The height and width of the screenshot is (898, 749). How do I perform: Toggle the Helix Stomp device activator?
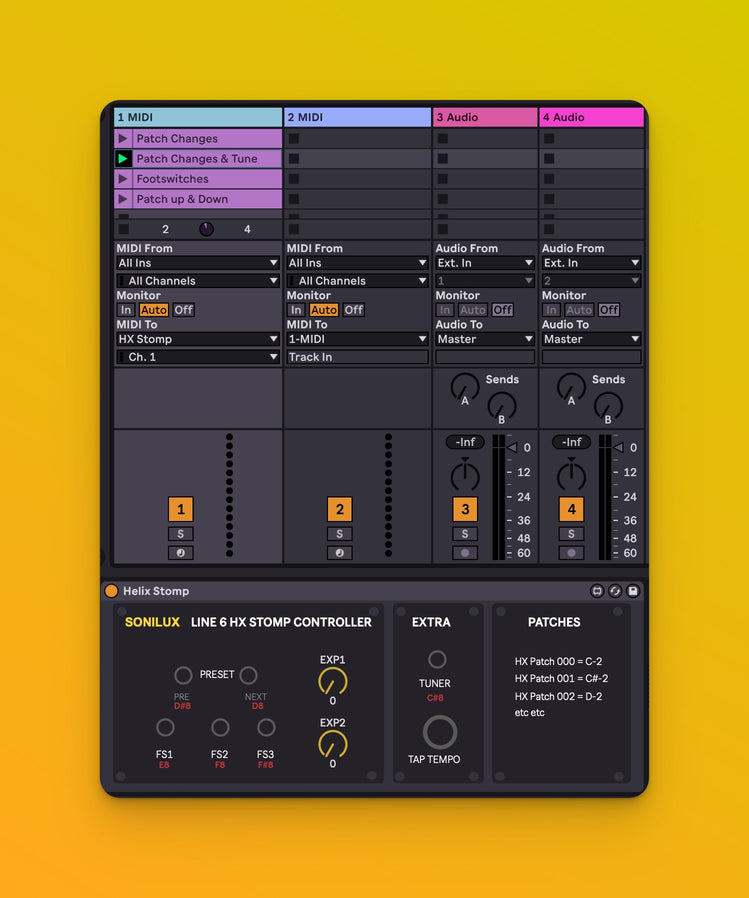111,591
